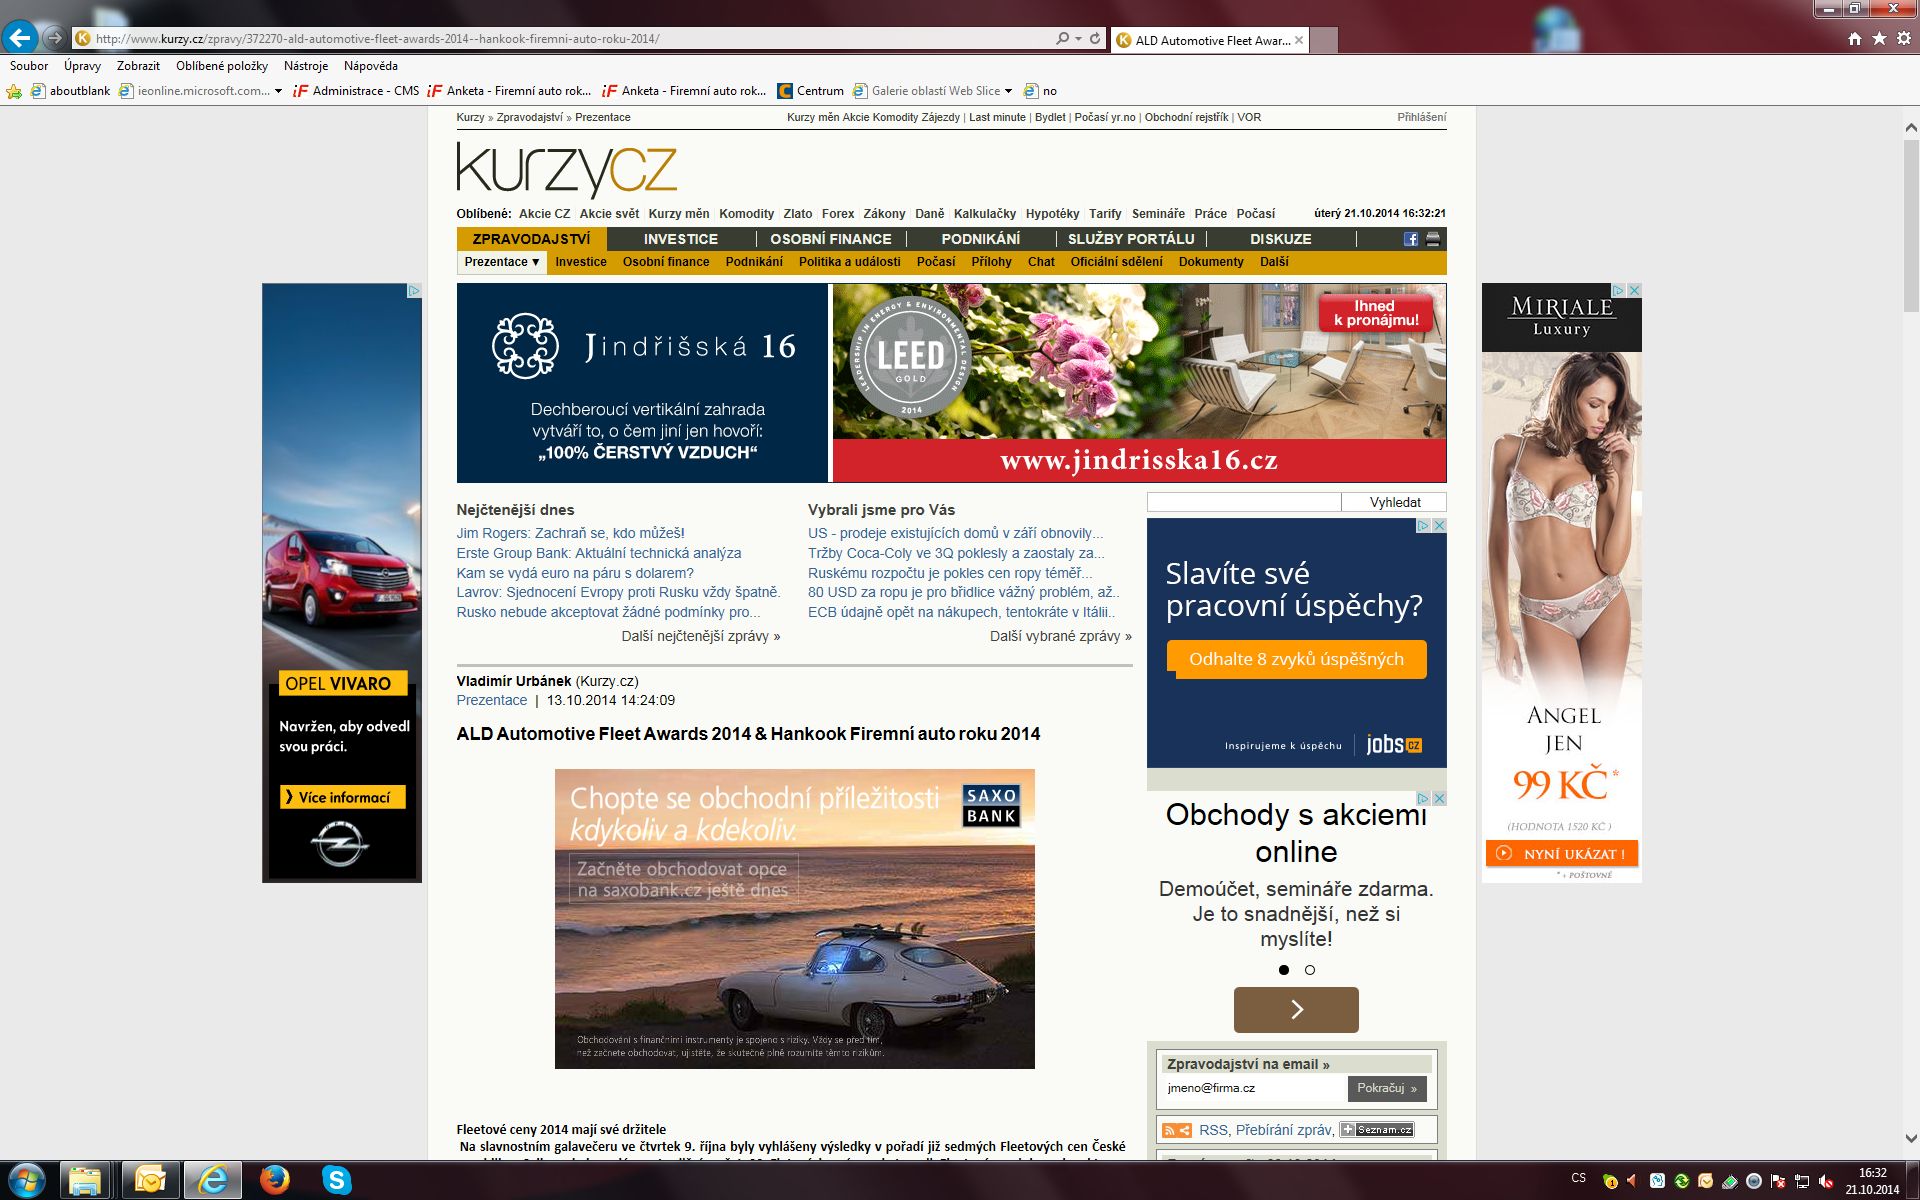The width and height of the screenshot is (1920, 1200).
Task: Click the browser Forward arrow button
Action: pyautogui.click(x=55, y=38)
